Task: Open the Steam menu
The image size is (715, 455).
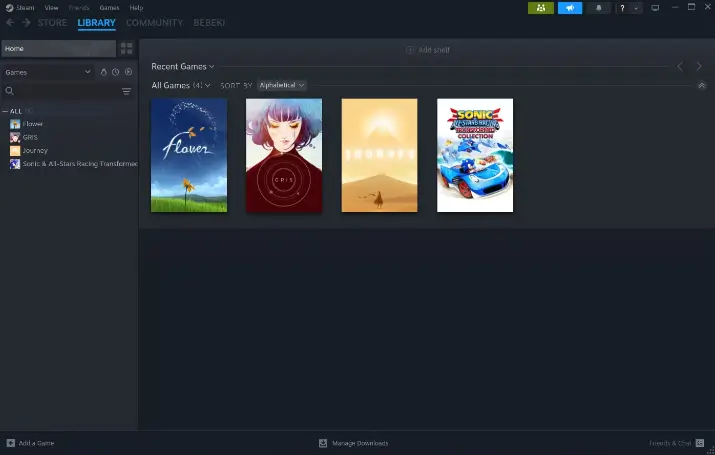Action: pos(25,8)
